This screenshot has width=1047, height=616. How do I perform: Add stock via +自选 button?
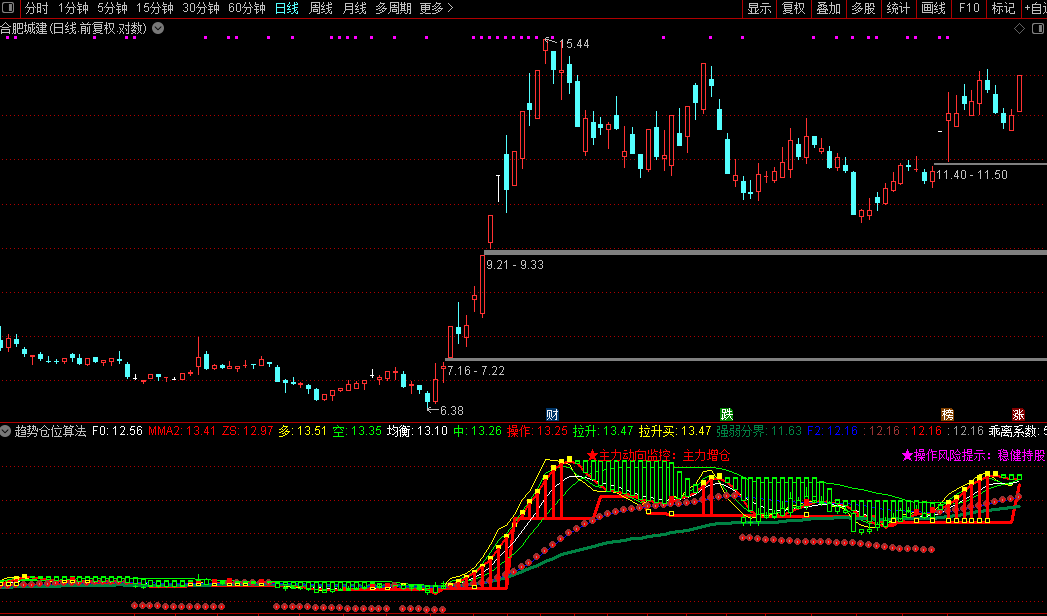1035,8
